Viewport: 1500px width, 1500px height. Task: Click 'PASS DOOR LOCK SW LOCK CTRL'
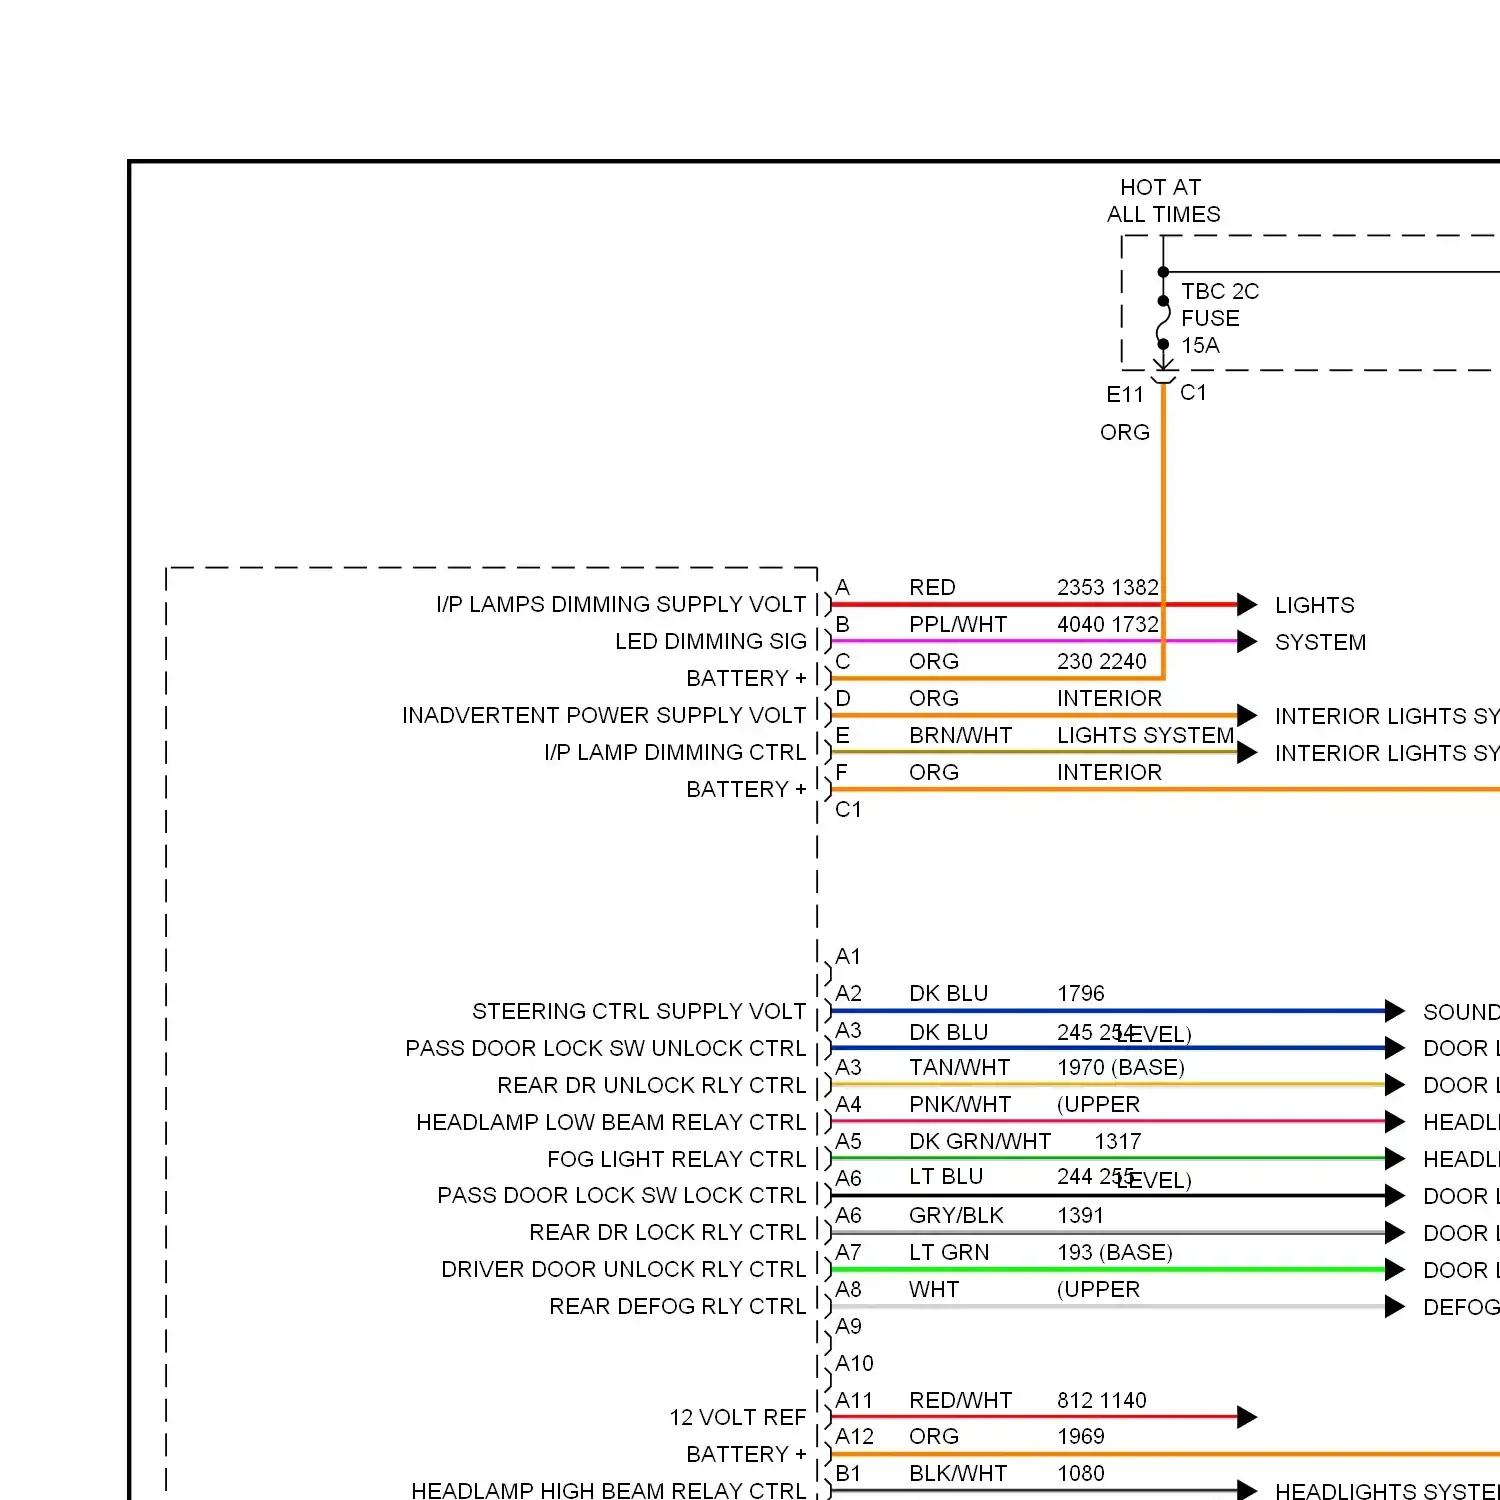pos(622,1195)
